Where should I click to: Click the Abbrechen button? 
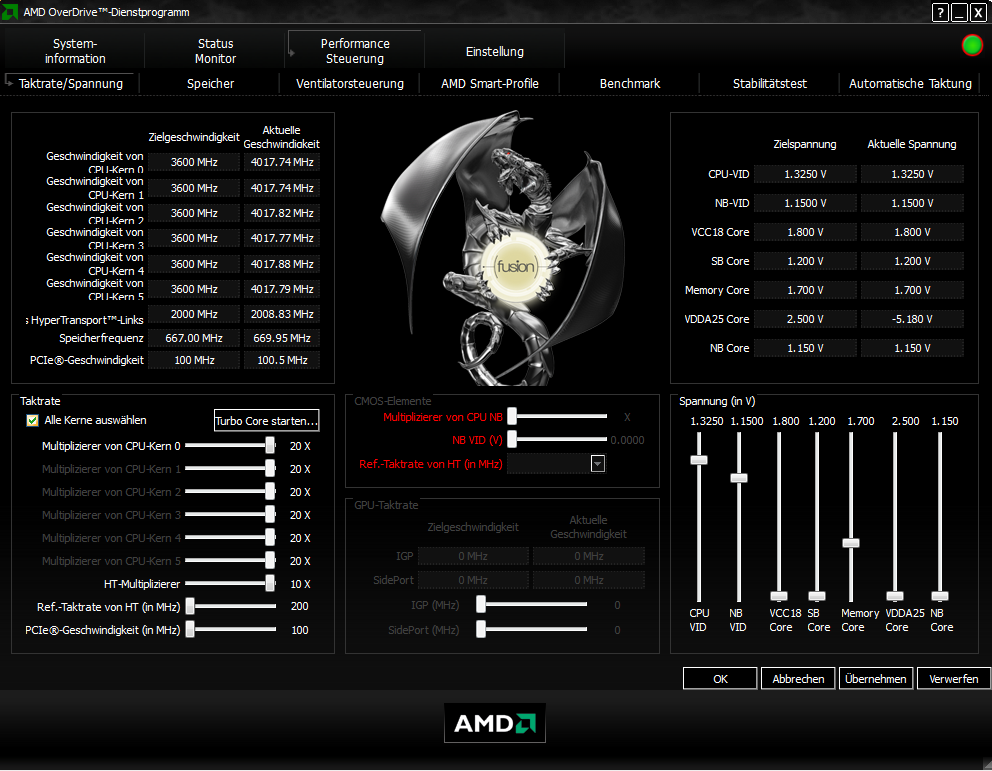pos(798,679)
